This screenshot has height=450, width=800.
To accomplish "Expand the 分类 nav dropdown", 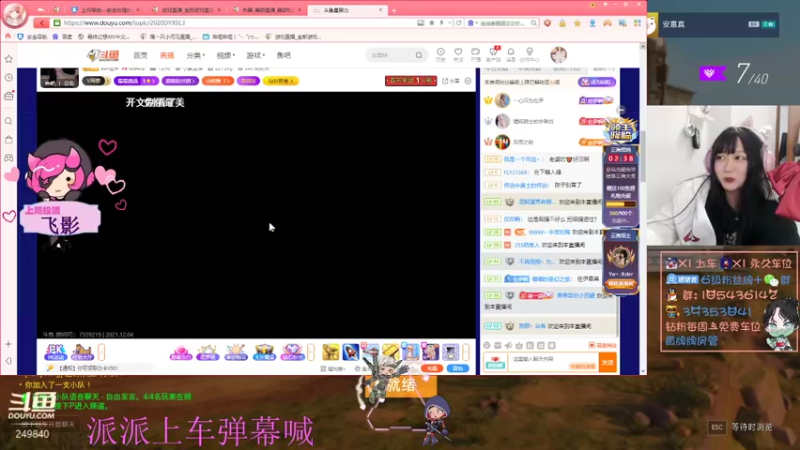I will pyautogui.click(x=195, y=55).
